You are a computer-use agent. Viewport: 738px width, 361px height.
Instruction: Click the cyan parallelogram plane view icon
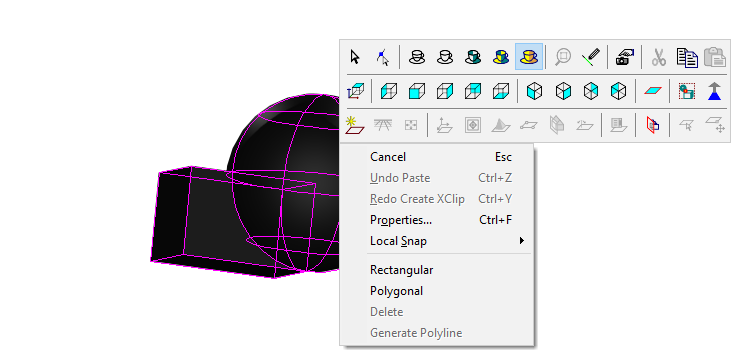653,91
